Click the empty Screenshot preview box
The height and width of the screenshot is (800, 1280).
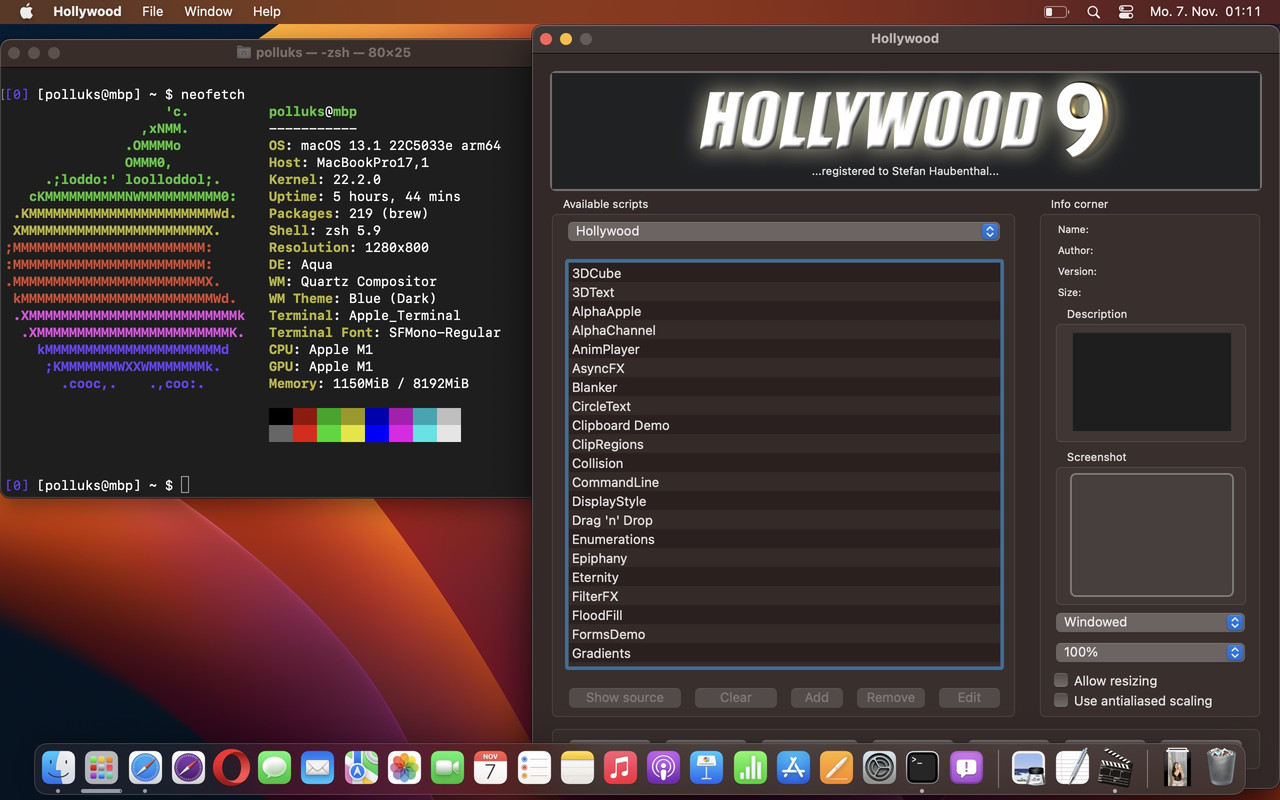(x=1151, y=535)
